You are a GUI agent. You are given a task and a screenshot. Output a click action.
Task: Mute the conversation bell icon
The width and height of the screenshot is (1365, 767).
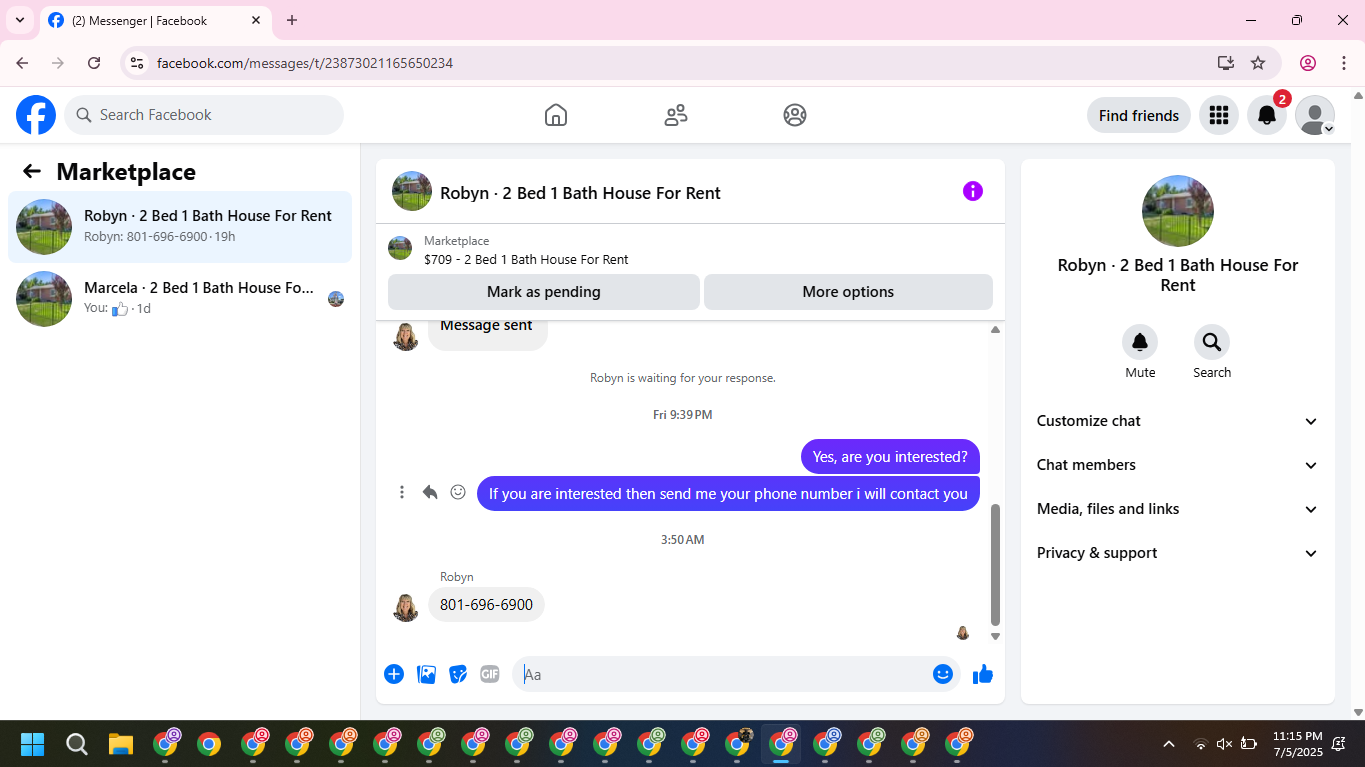point(1140,343)
